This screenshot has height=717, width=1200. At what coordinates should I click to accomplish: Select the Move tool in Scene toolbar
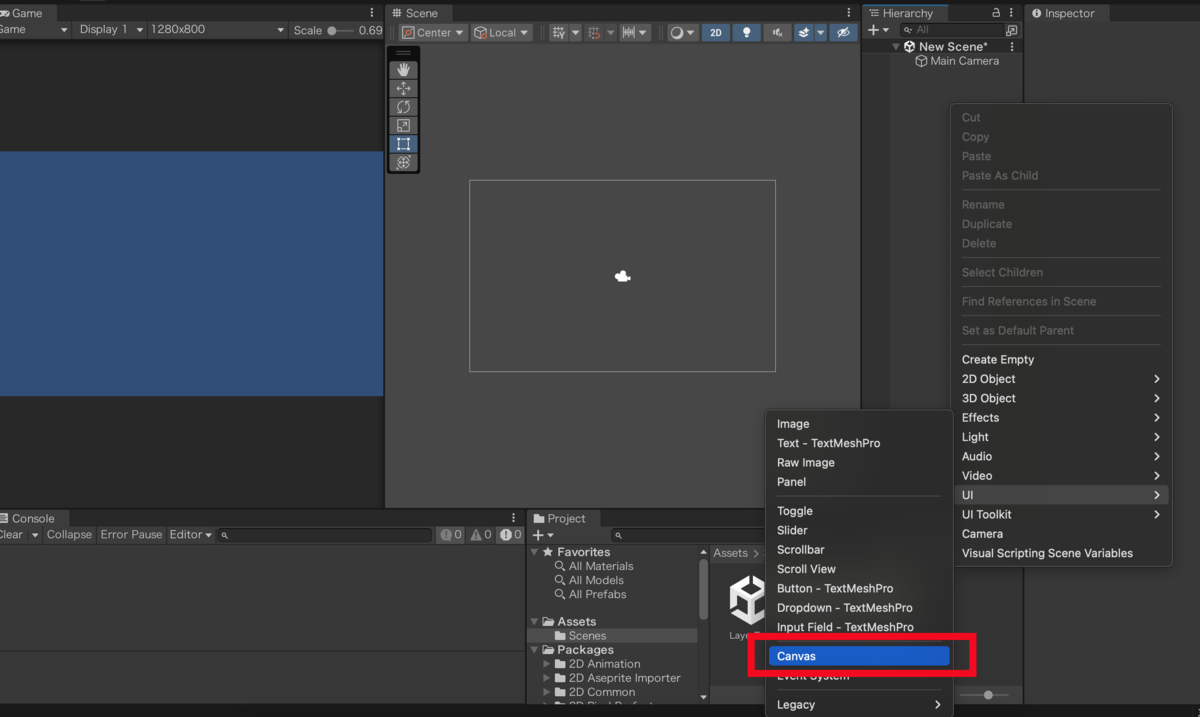(403, 88)
